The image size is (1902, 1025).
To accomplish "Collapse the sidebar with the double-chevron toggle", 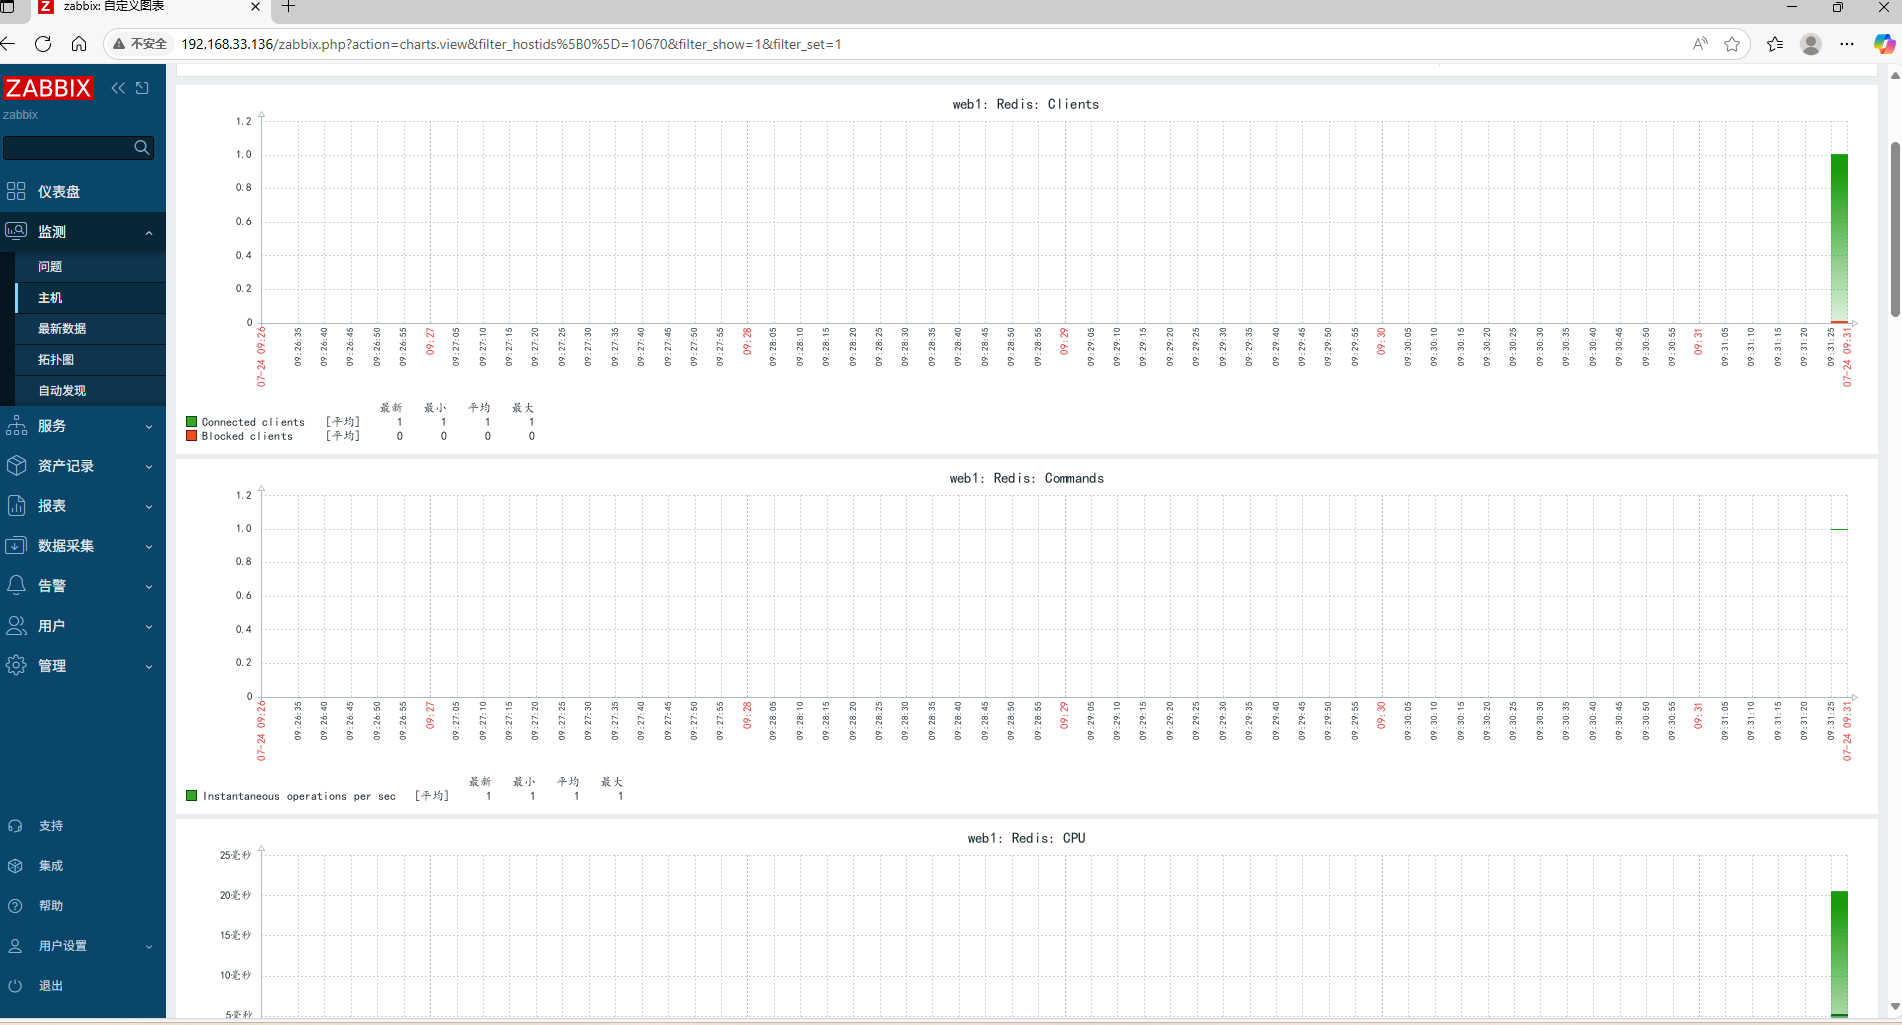I will [x=118, y=88].
